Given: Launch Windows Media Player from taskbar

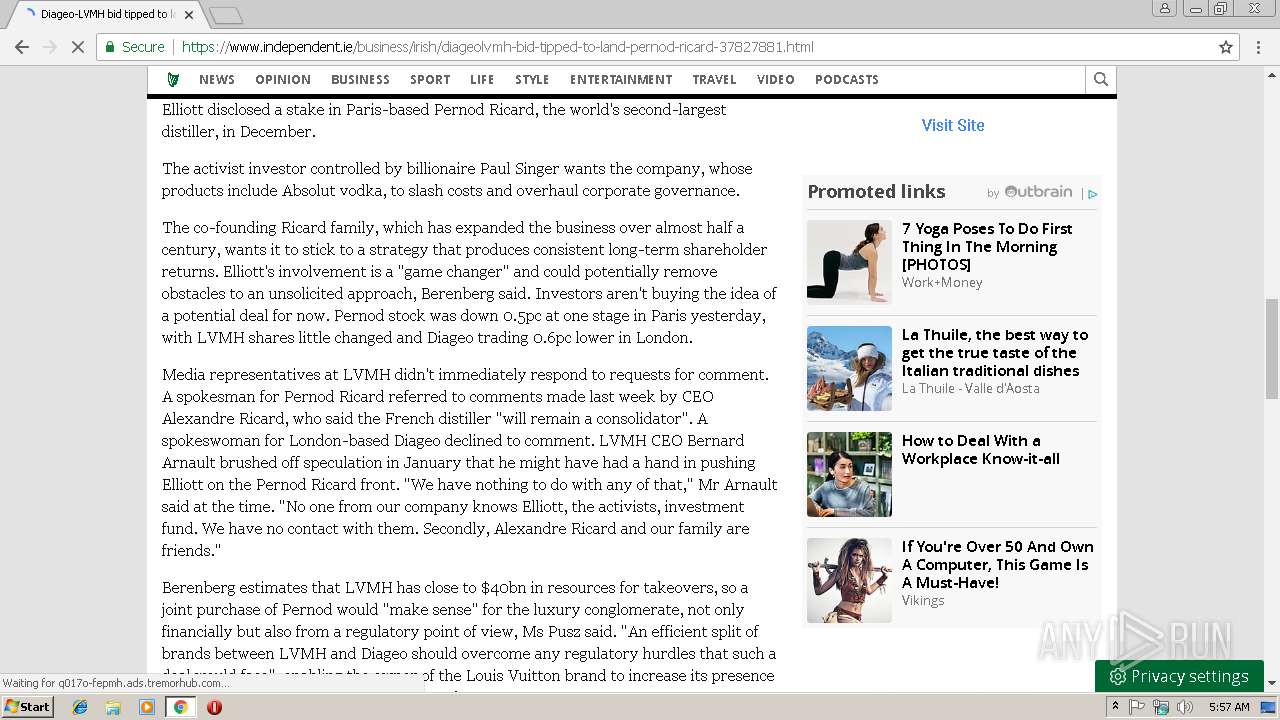Looking at the screenshot, I should (147, 707).
